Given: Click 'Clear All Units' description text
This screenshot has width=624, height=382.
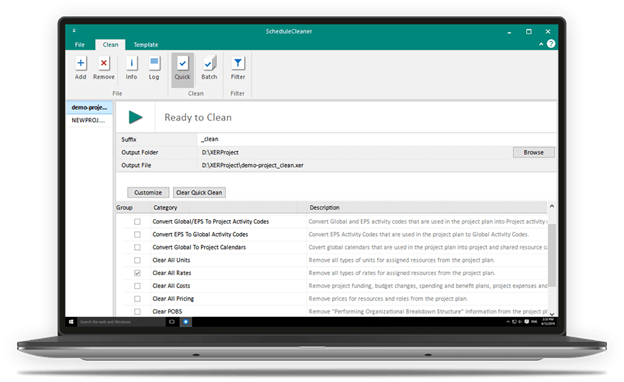Looking at the screenshot, I should (x=402, y=260).
